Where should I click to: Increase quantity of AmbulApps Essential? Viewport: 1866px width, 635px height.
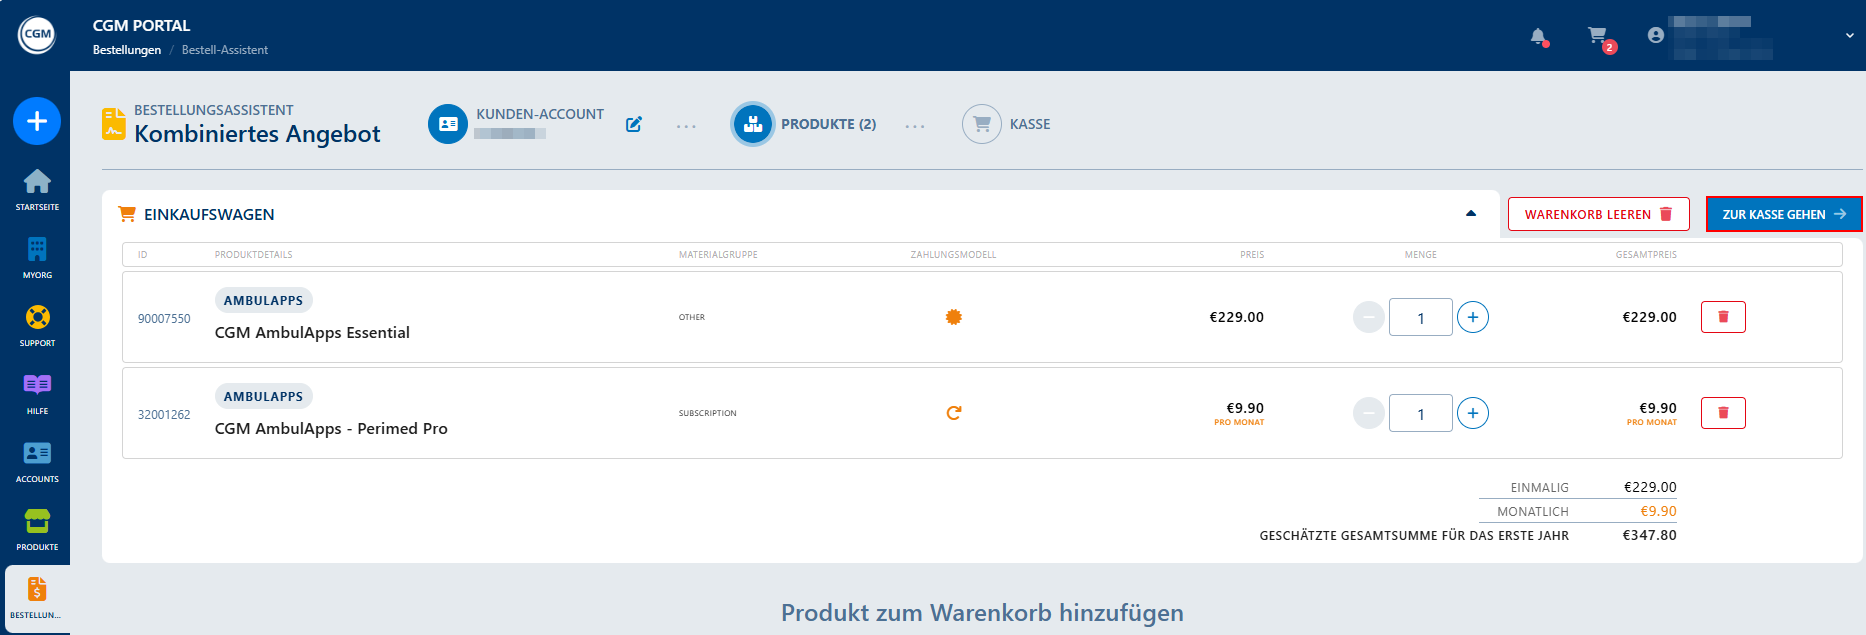pyautogui.click(x=1473, y=317)
